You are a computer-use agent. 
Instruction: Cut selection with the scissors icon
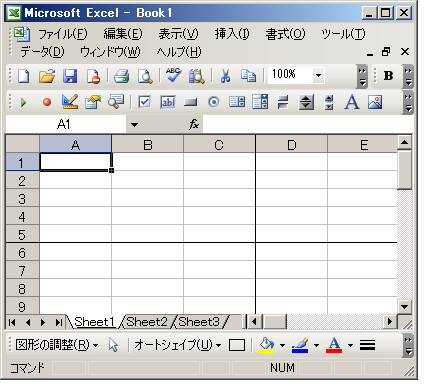226,76
